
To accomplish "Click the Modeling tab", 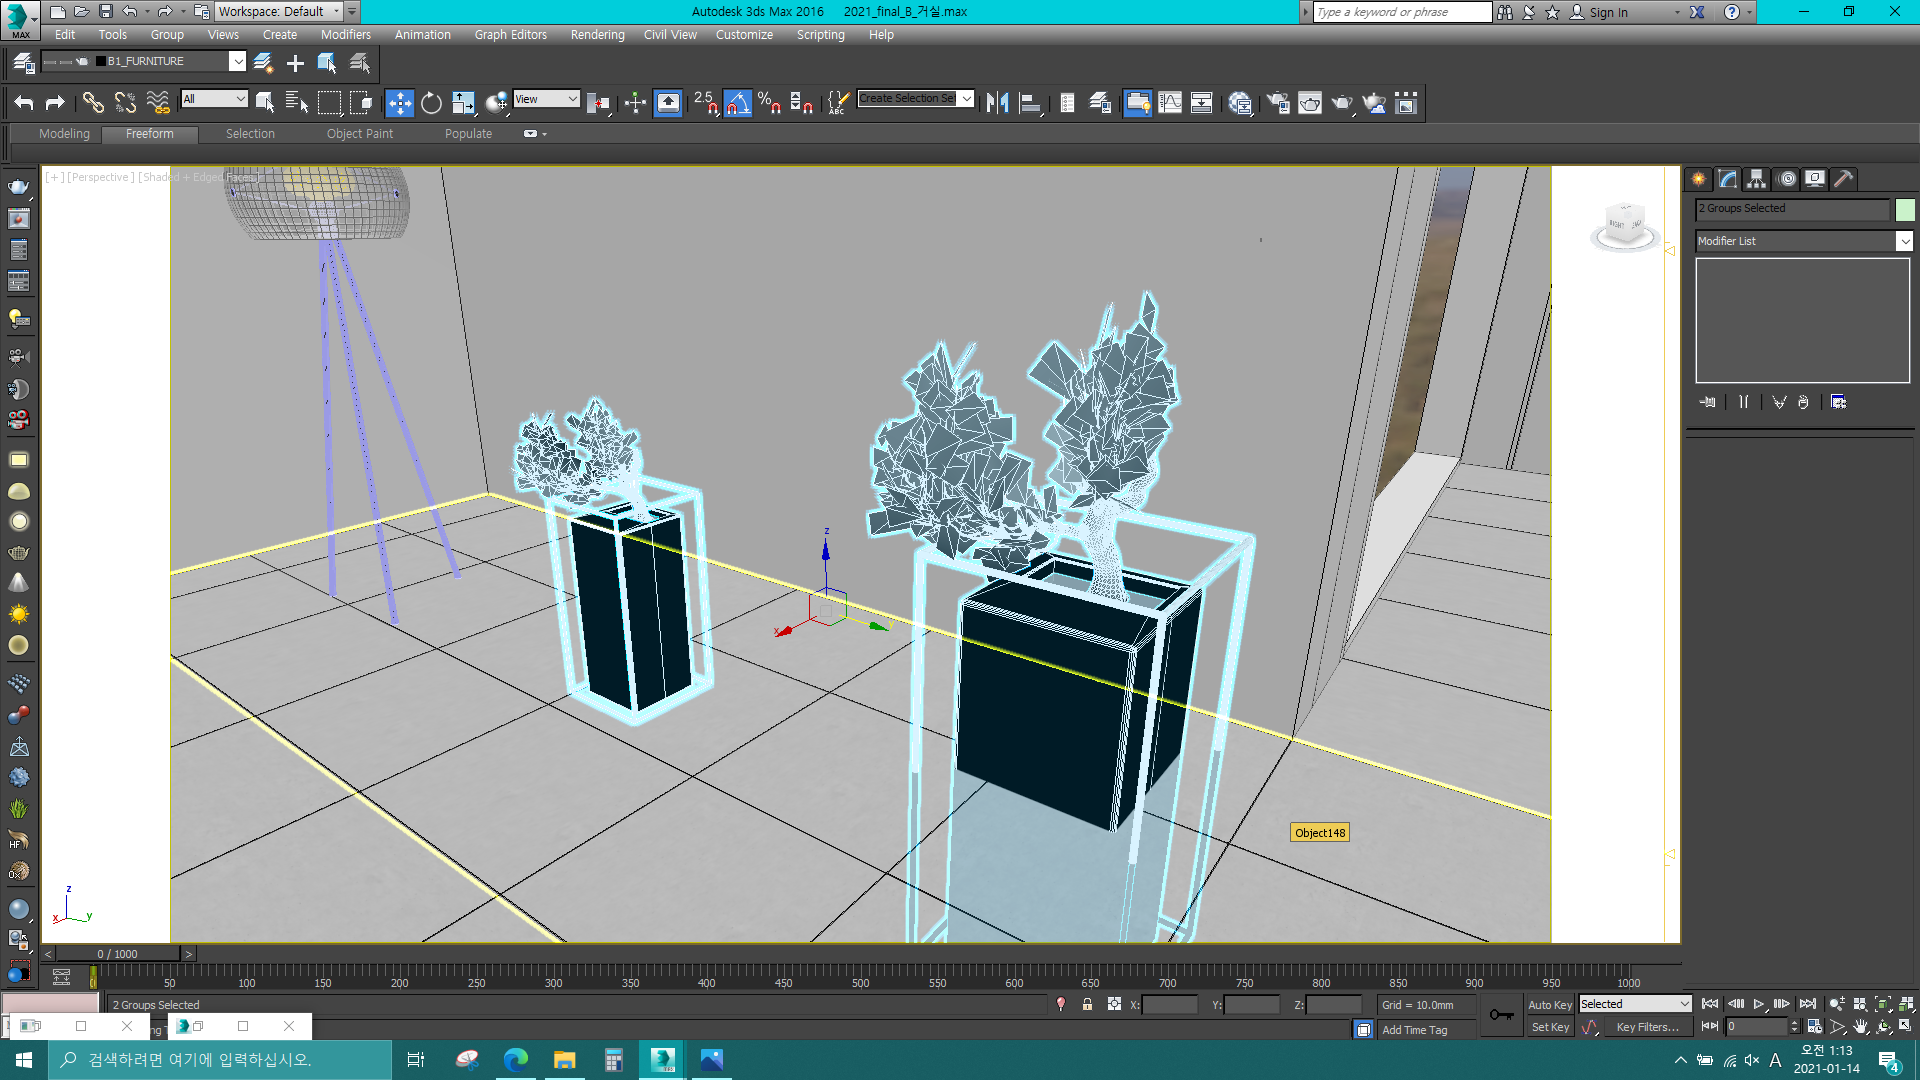I will 63,132.
